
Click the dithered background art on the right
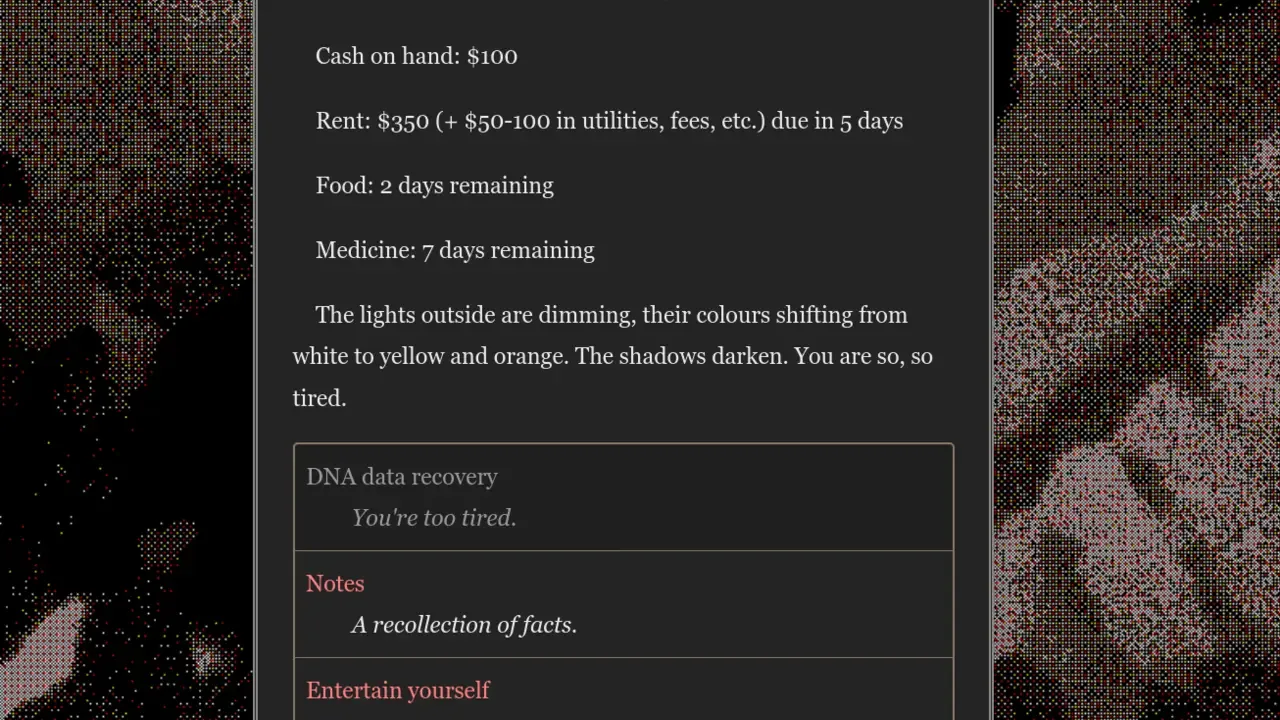pos(1137,360)
